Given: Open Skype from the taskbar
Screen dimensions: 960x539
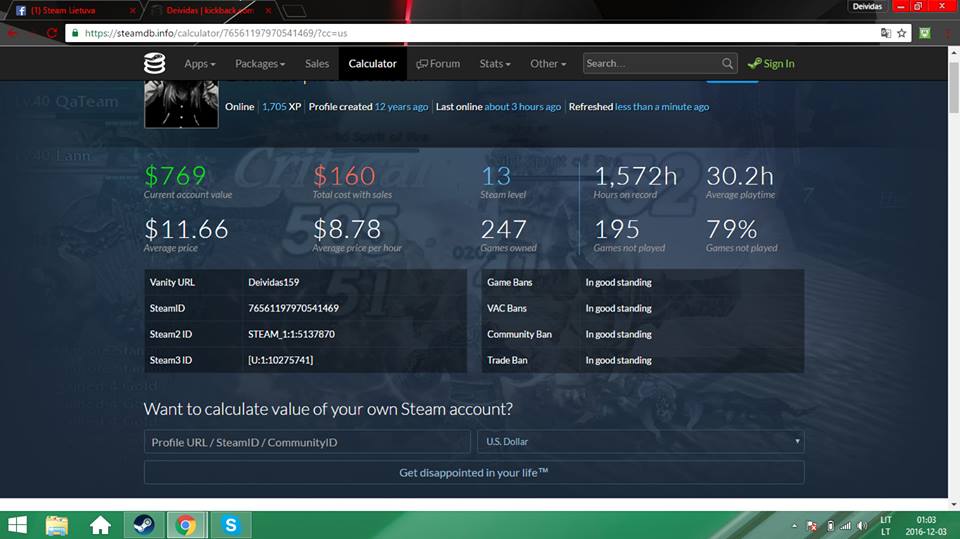Looking at the screenshot, I should click(x=231, y=525).
